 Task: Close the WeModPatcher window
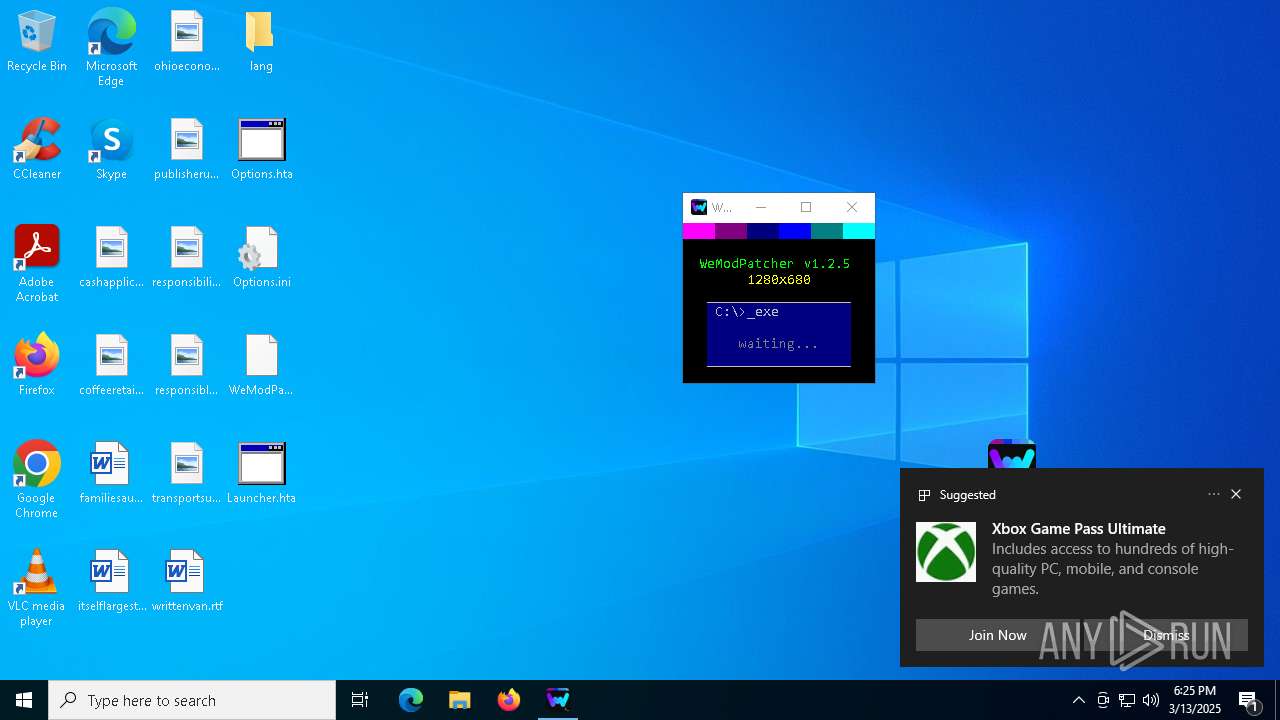click(852, 207)
